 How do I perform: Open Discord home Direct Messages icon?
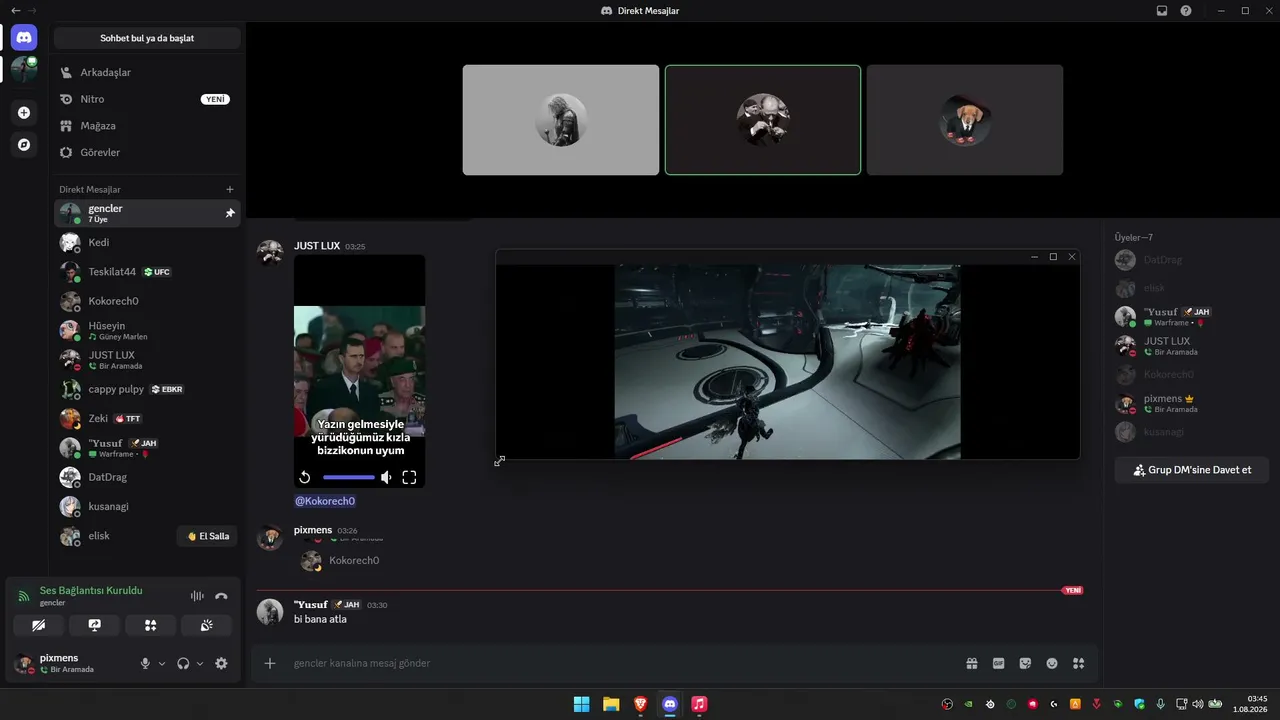[x=24, y=38]
